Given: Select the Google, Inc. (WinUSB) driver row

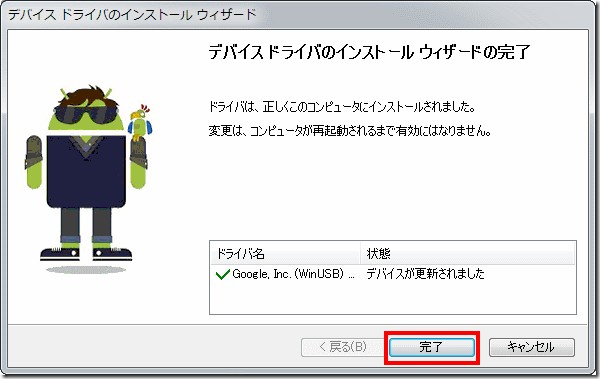Looking at the screenshot, I should pos(393,274).
